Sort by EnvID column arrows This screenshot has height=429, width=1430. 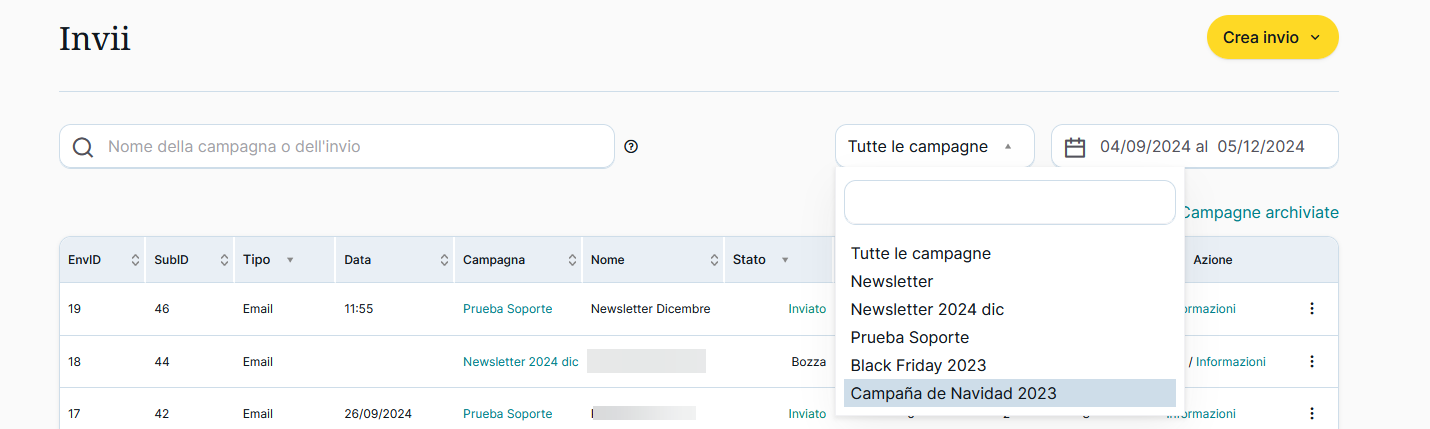click(x=135, y=260)
